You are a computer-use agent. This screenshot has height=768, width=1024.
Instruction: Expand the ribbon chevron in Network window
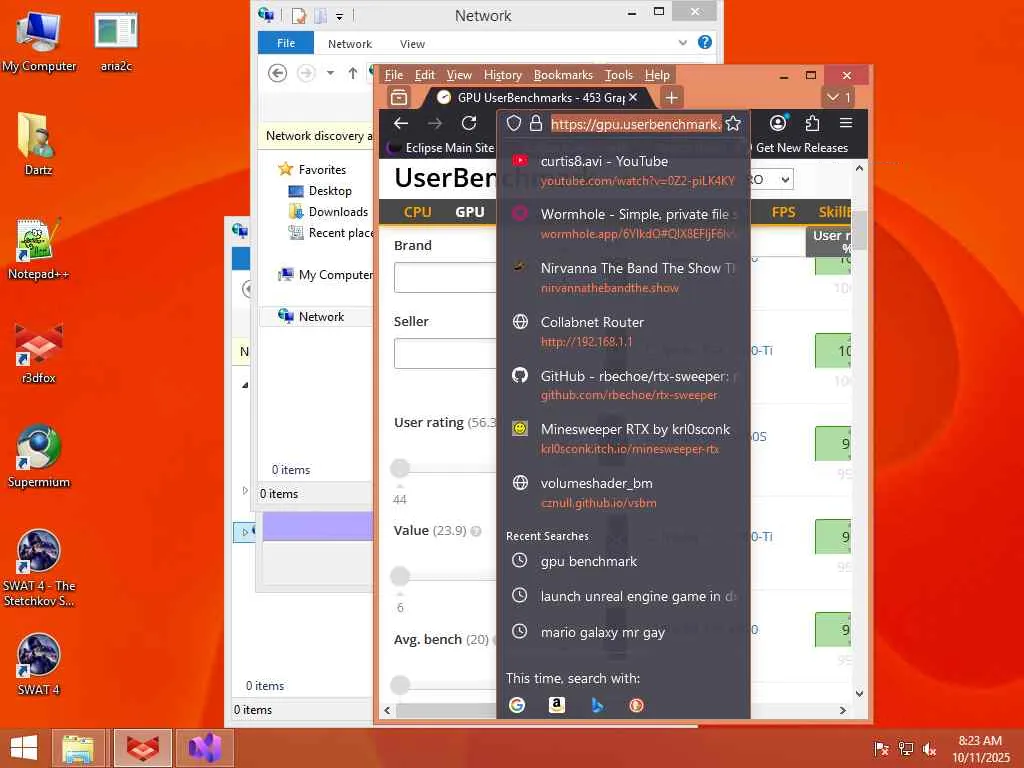pyautogui.click(x=682, y=42)
